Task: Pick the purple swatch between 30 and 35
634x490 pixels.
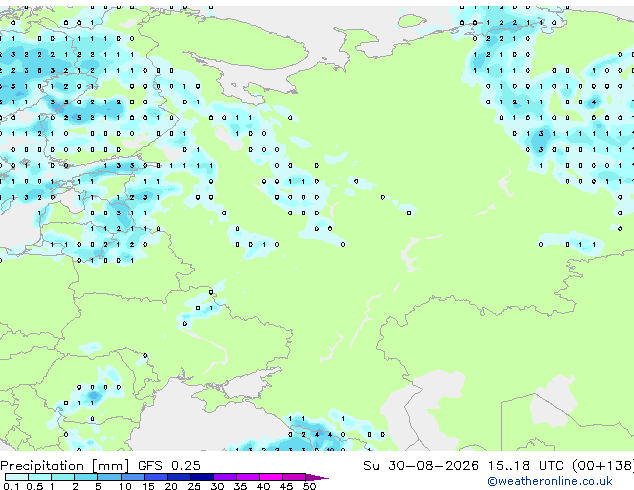Action: (225, 477)
